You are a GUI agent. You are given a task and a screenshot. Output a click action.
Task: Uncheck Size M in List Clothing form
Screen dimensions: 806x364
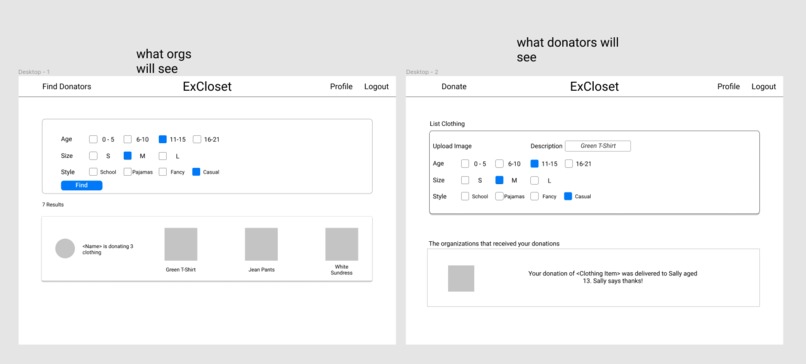(x=499, y=180)
